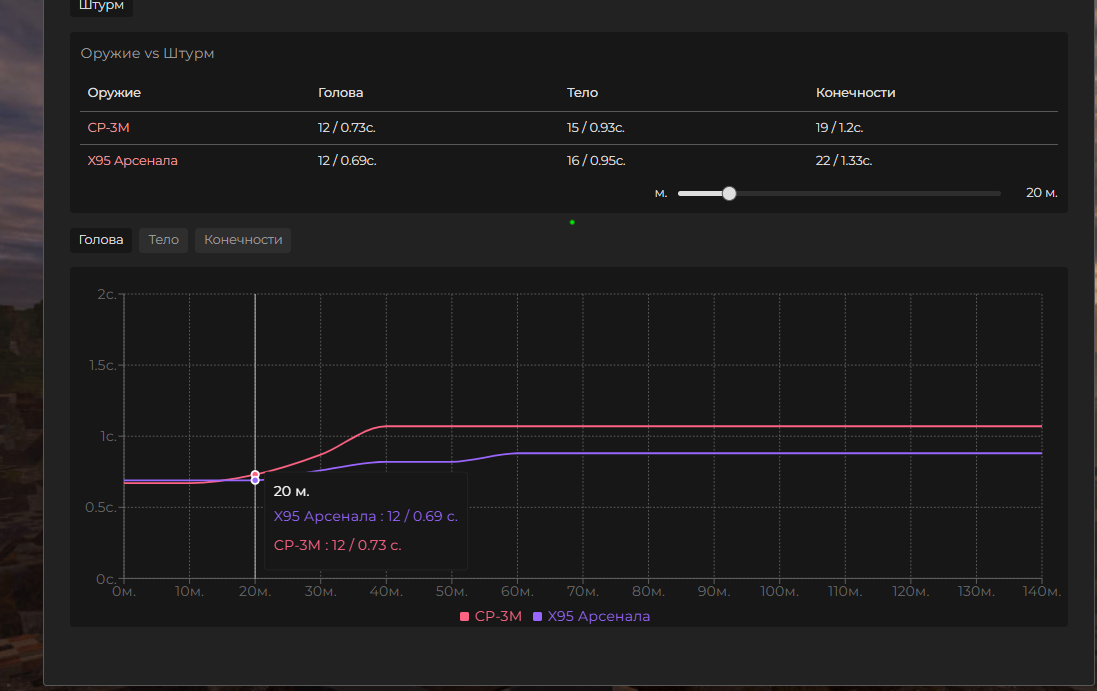Open the X95 Арсенала weapon link
The height and width of the screenshot is (691, 1097).
click(132, 161)
